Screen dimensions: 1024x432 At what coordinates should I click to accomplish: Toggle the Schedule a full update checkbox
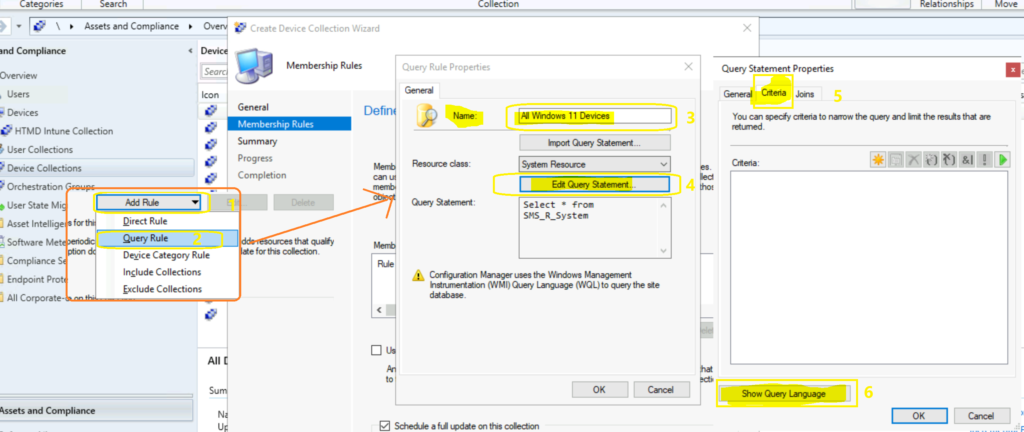[385, 425]
